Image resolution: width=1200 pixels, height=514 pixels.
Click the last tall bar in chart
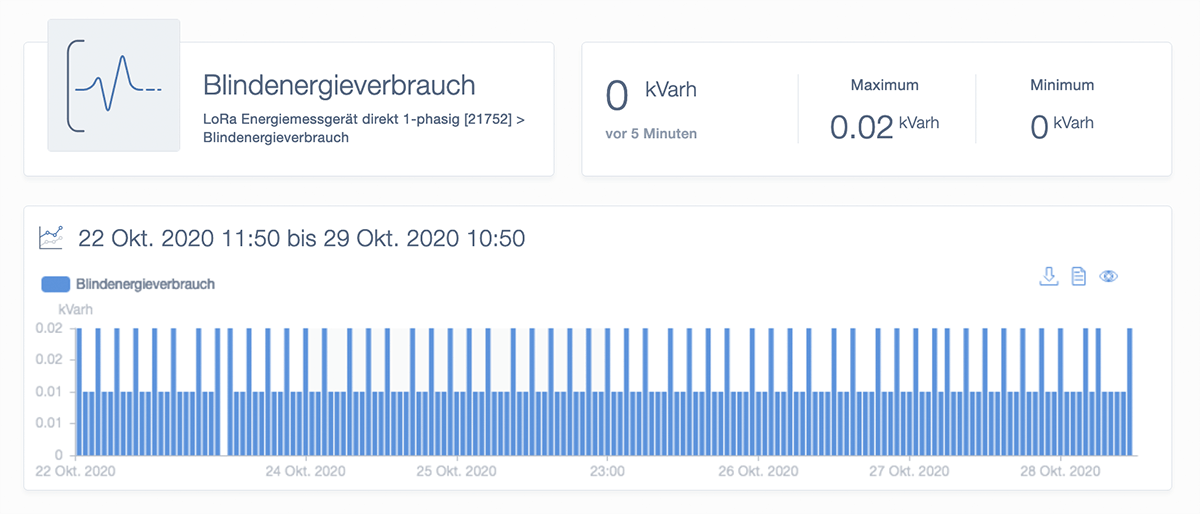coord(1130,390)
